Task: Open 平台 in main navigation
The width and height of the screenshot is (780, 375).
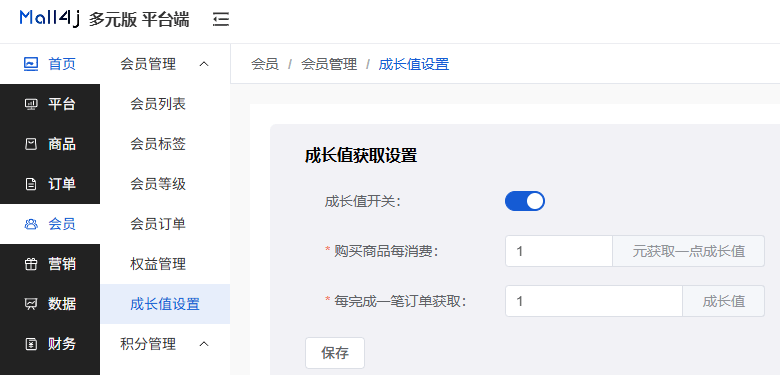Action: (50, 104)
